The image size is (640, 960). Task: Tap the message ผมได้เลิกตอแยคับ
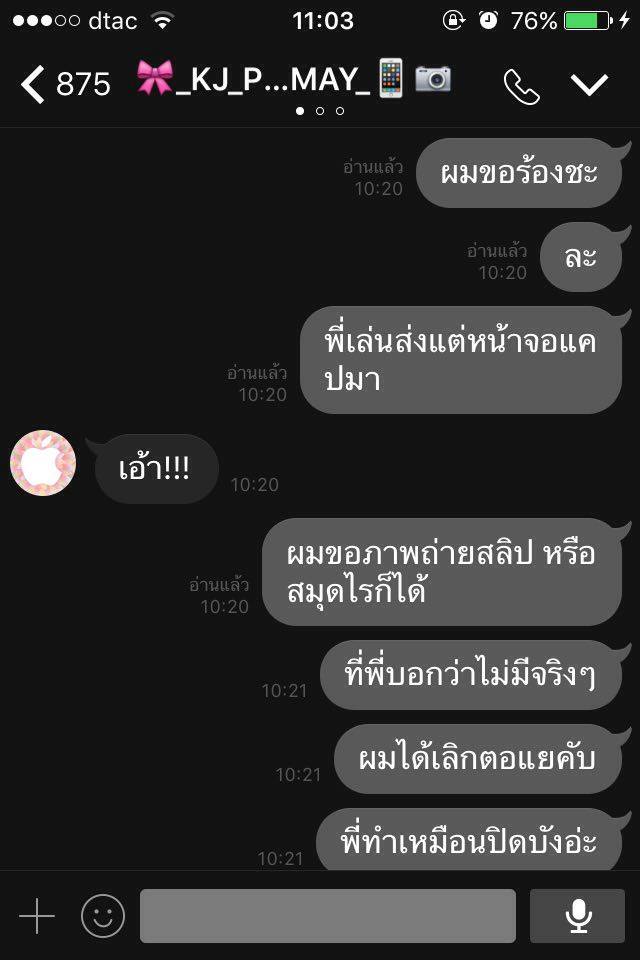tap(478, 759)
